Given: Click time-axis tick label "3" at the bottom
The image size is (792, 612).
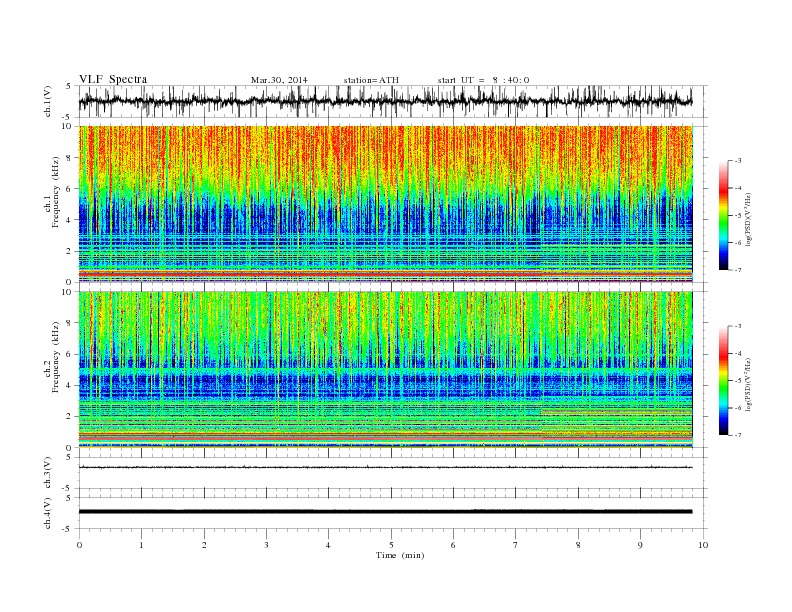Looking at the screenshot, I should tap(266, 545).
